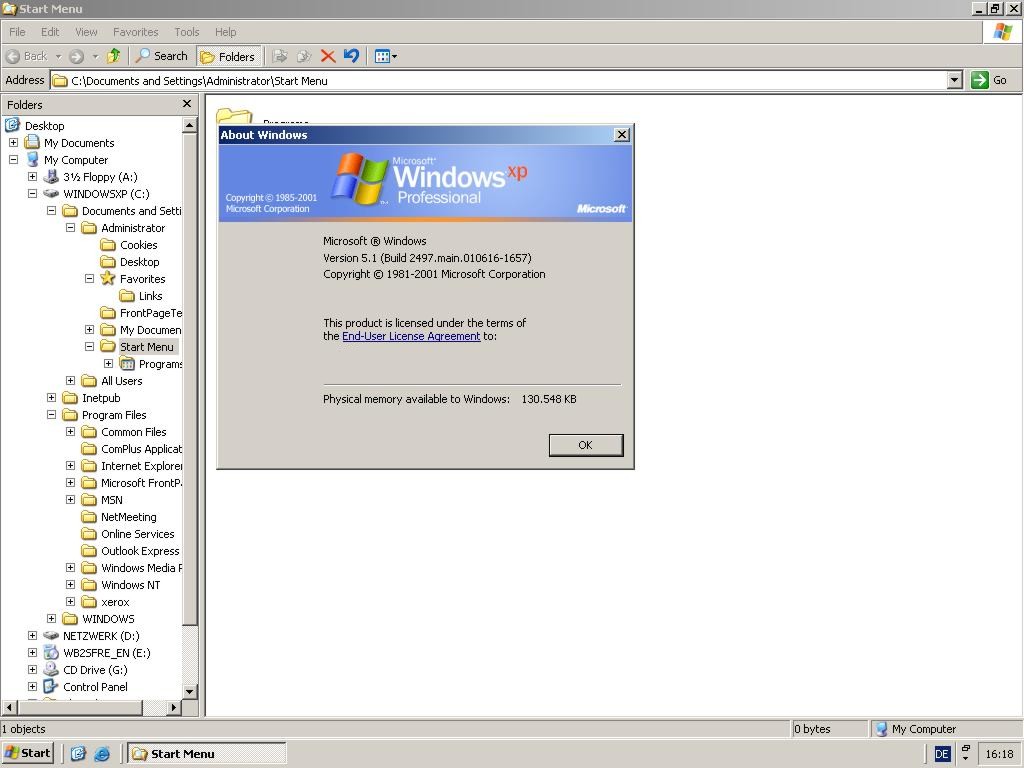Close the About Windows dialog

pyautogui.click(x=622, y=135)
